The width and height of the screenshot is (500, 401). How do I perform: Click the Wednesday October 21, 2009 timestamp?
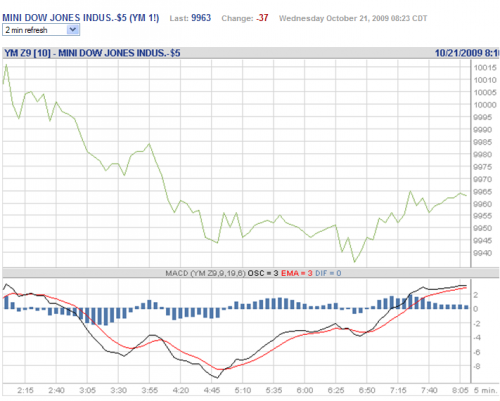[x=353, y=18]
